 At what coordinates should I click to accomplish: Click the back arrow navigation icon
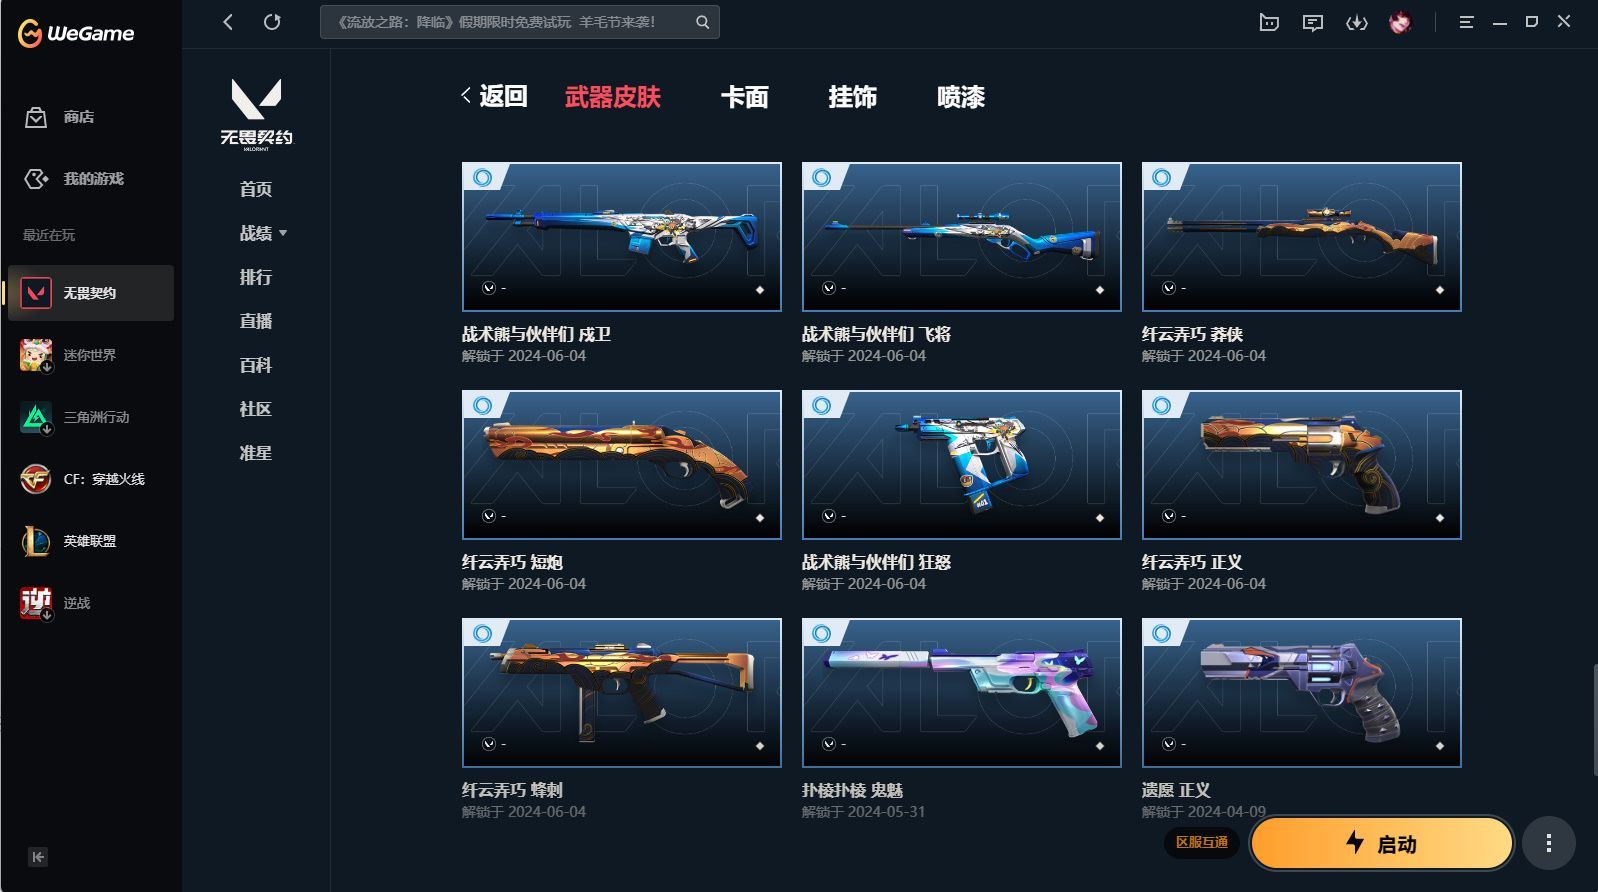[228, 22]
